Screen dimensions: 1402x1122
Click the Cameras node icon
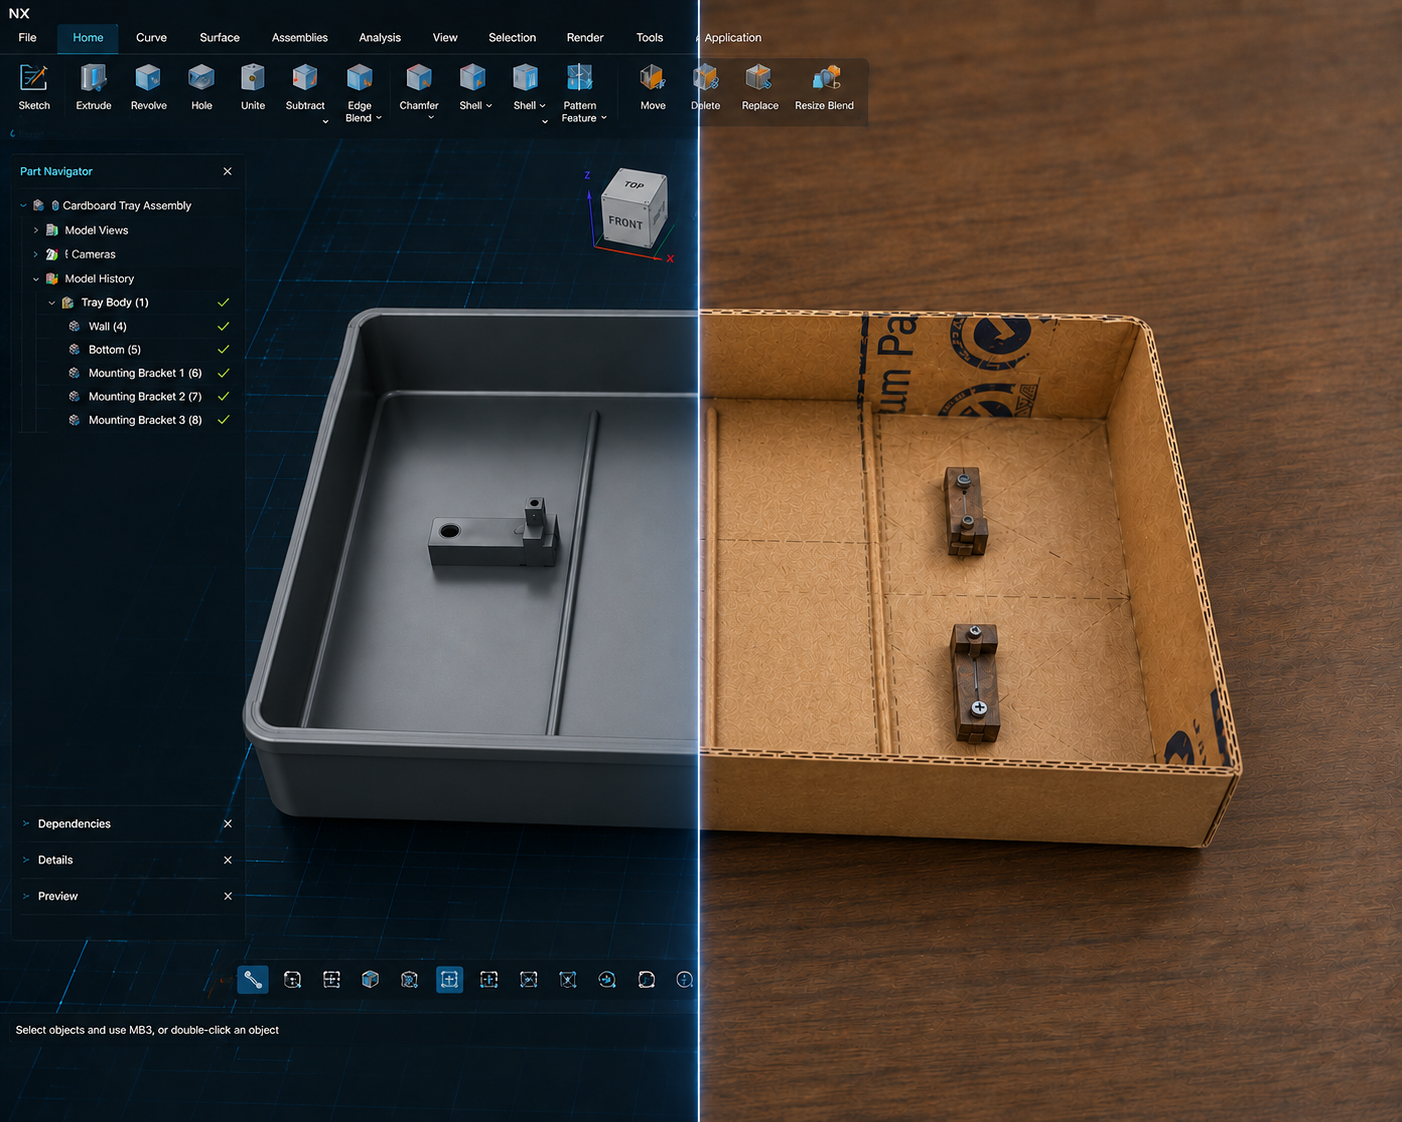[x=52, y=254]
